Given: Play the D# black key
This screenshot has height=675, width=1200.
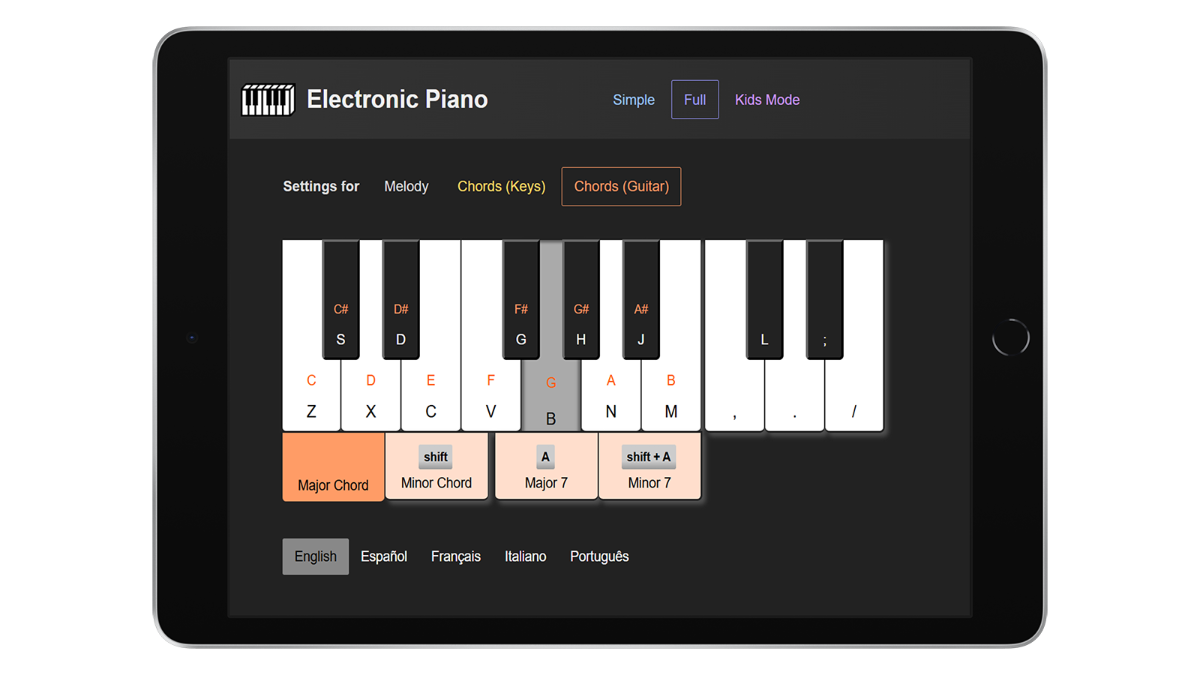Looking at the screenshot, I should 400,300.
